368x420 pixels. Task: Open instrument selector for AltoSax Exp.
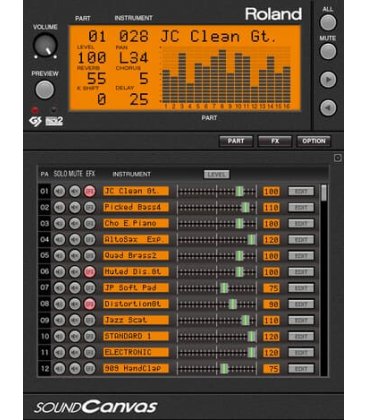(x=136, y=239)
